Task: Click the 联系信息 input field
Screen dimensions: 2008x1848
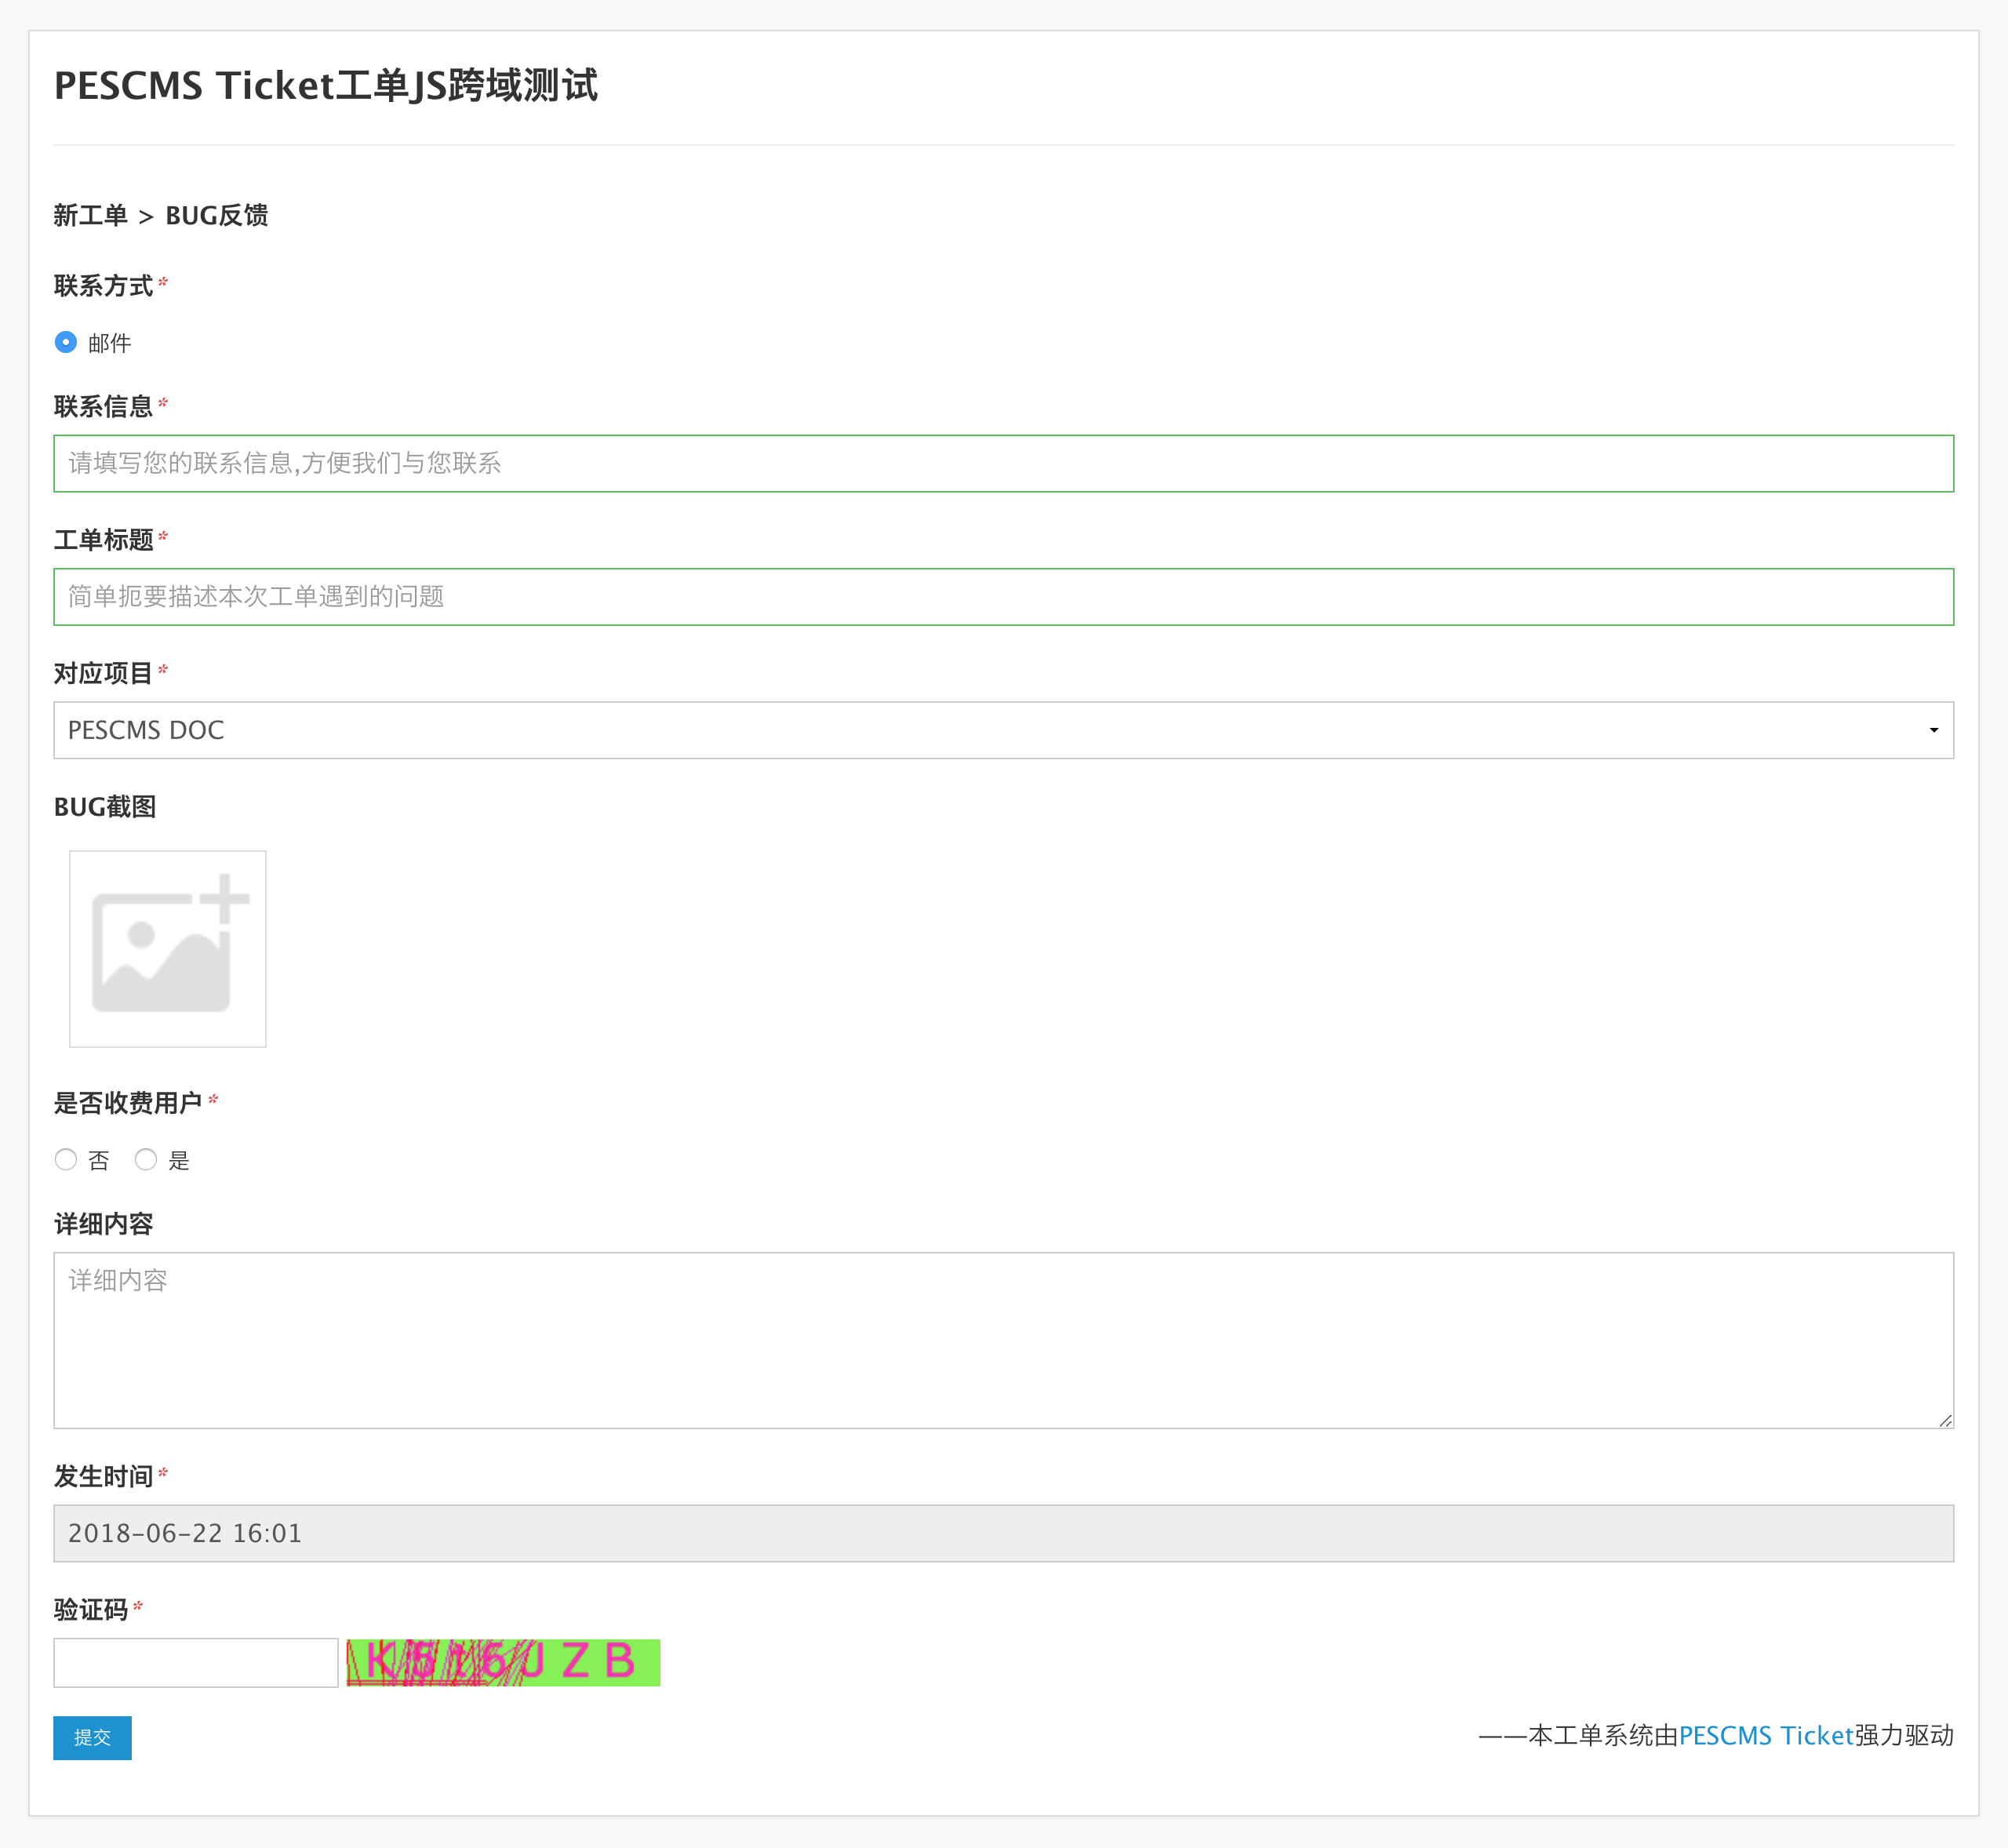Action: pos(1003,463)
